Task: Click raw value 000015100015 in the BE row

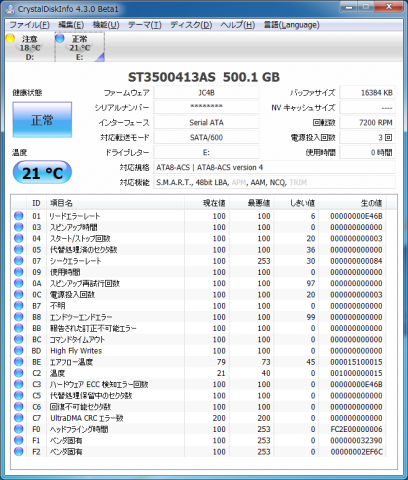Action: click(356, 362)
